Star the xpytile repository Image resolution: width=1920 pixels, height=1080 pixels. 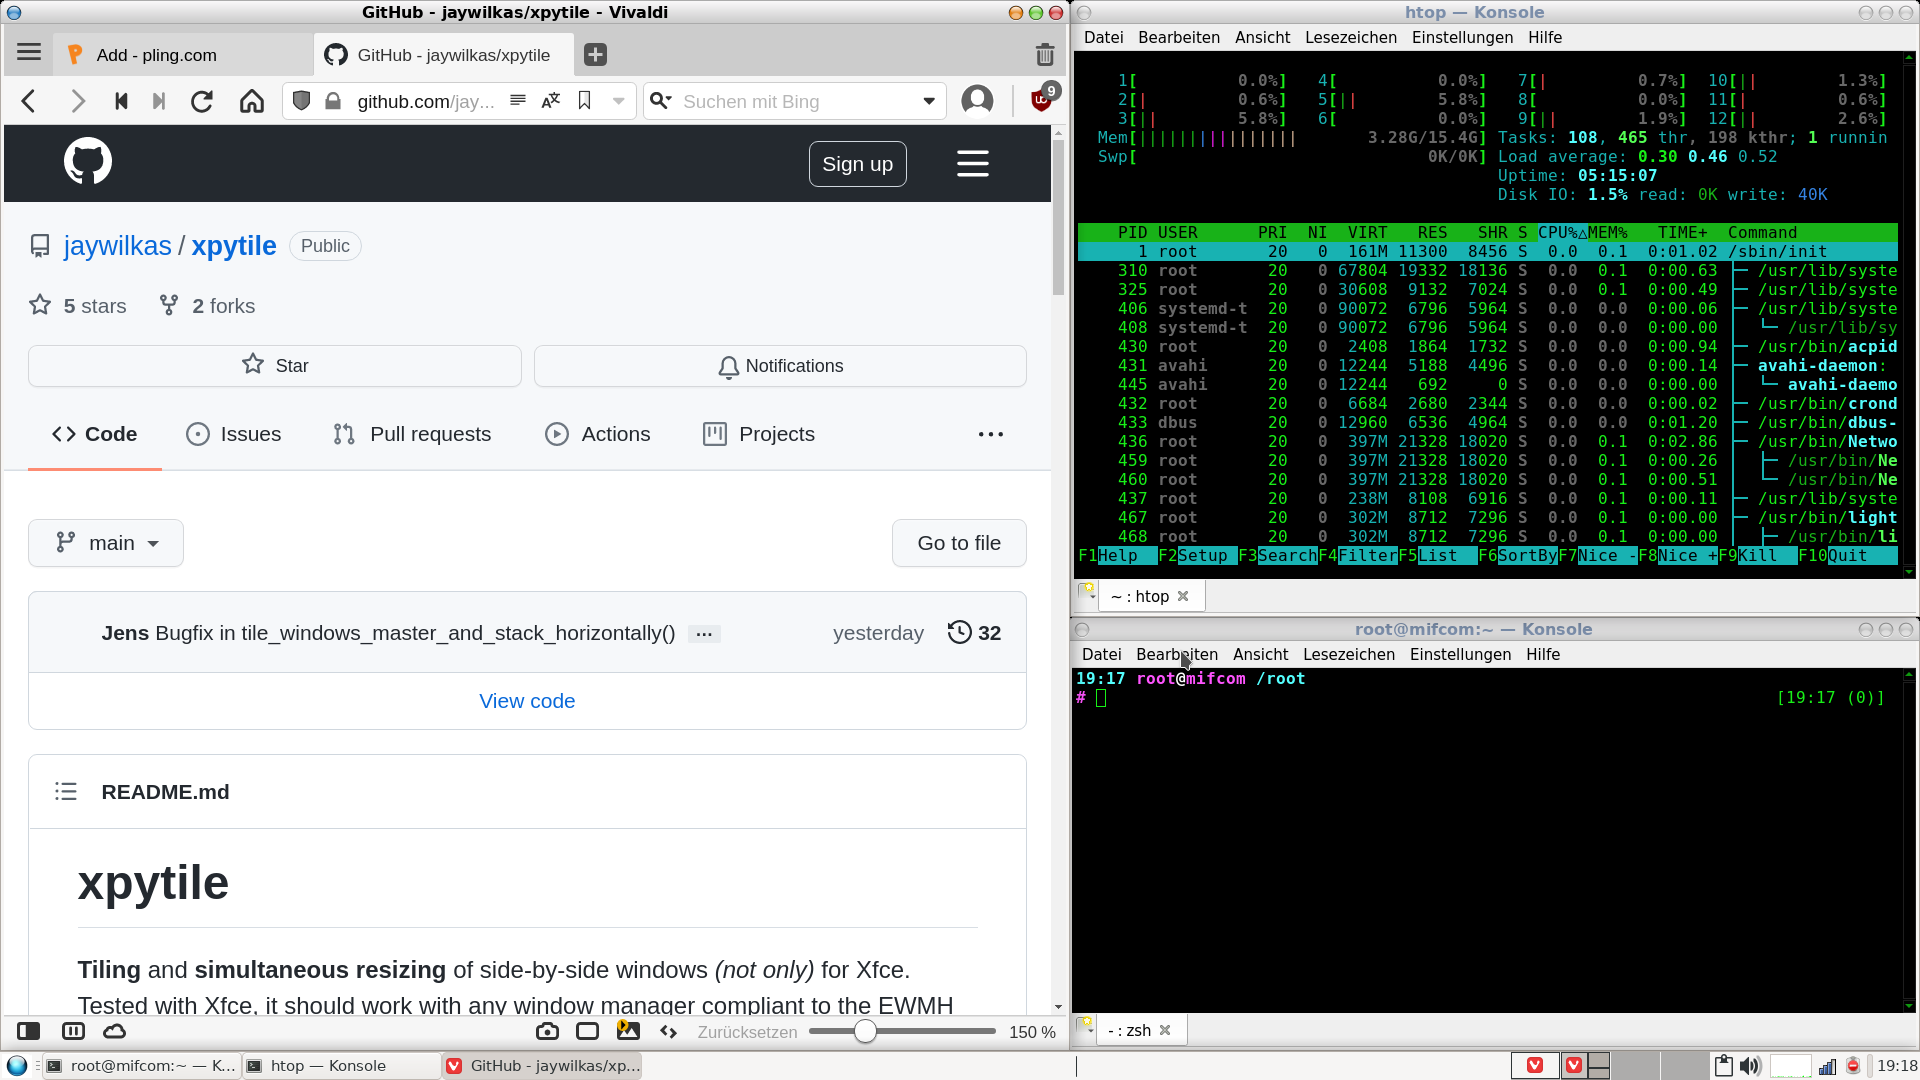point(275,366)
